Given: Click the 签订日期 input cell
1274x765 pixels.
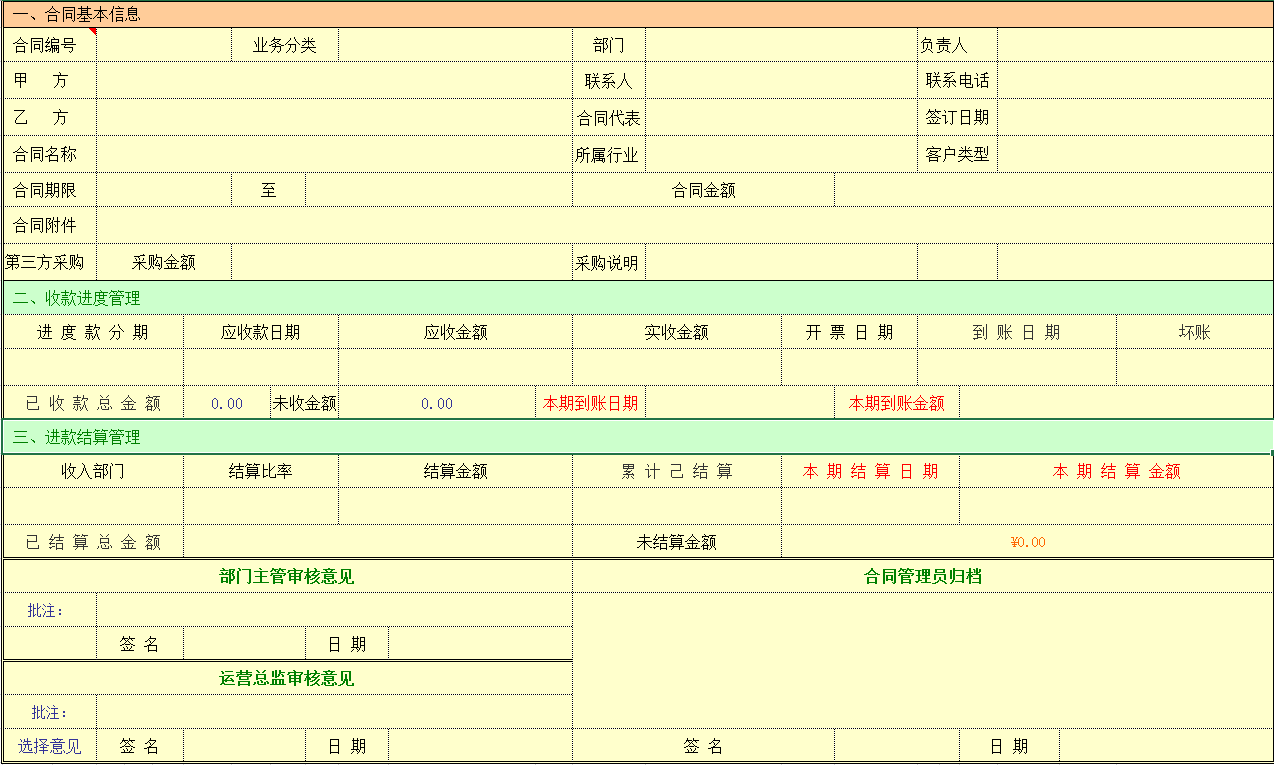Looking at the screenshot, I should tap(1134, 117).
